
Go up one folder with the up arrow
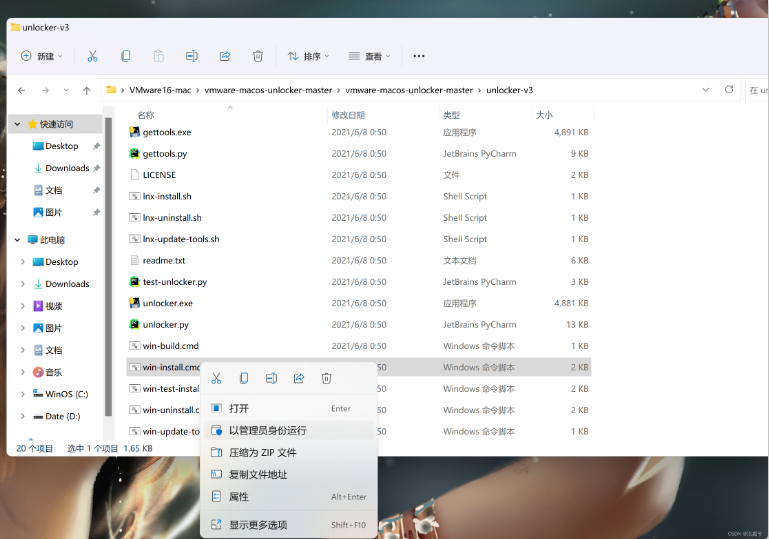click(87, 90)
